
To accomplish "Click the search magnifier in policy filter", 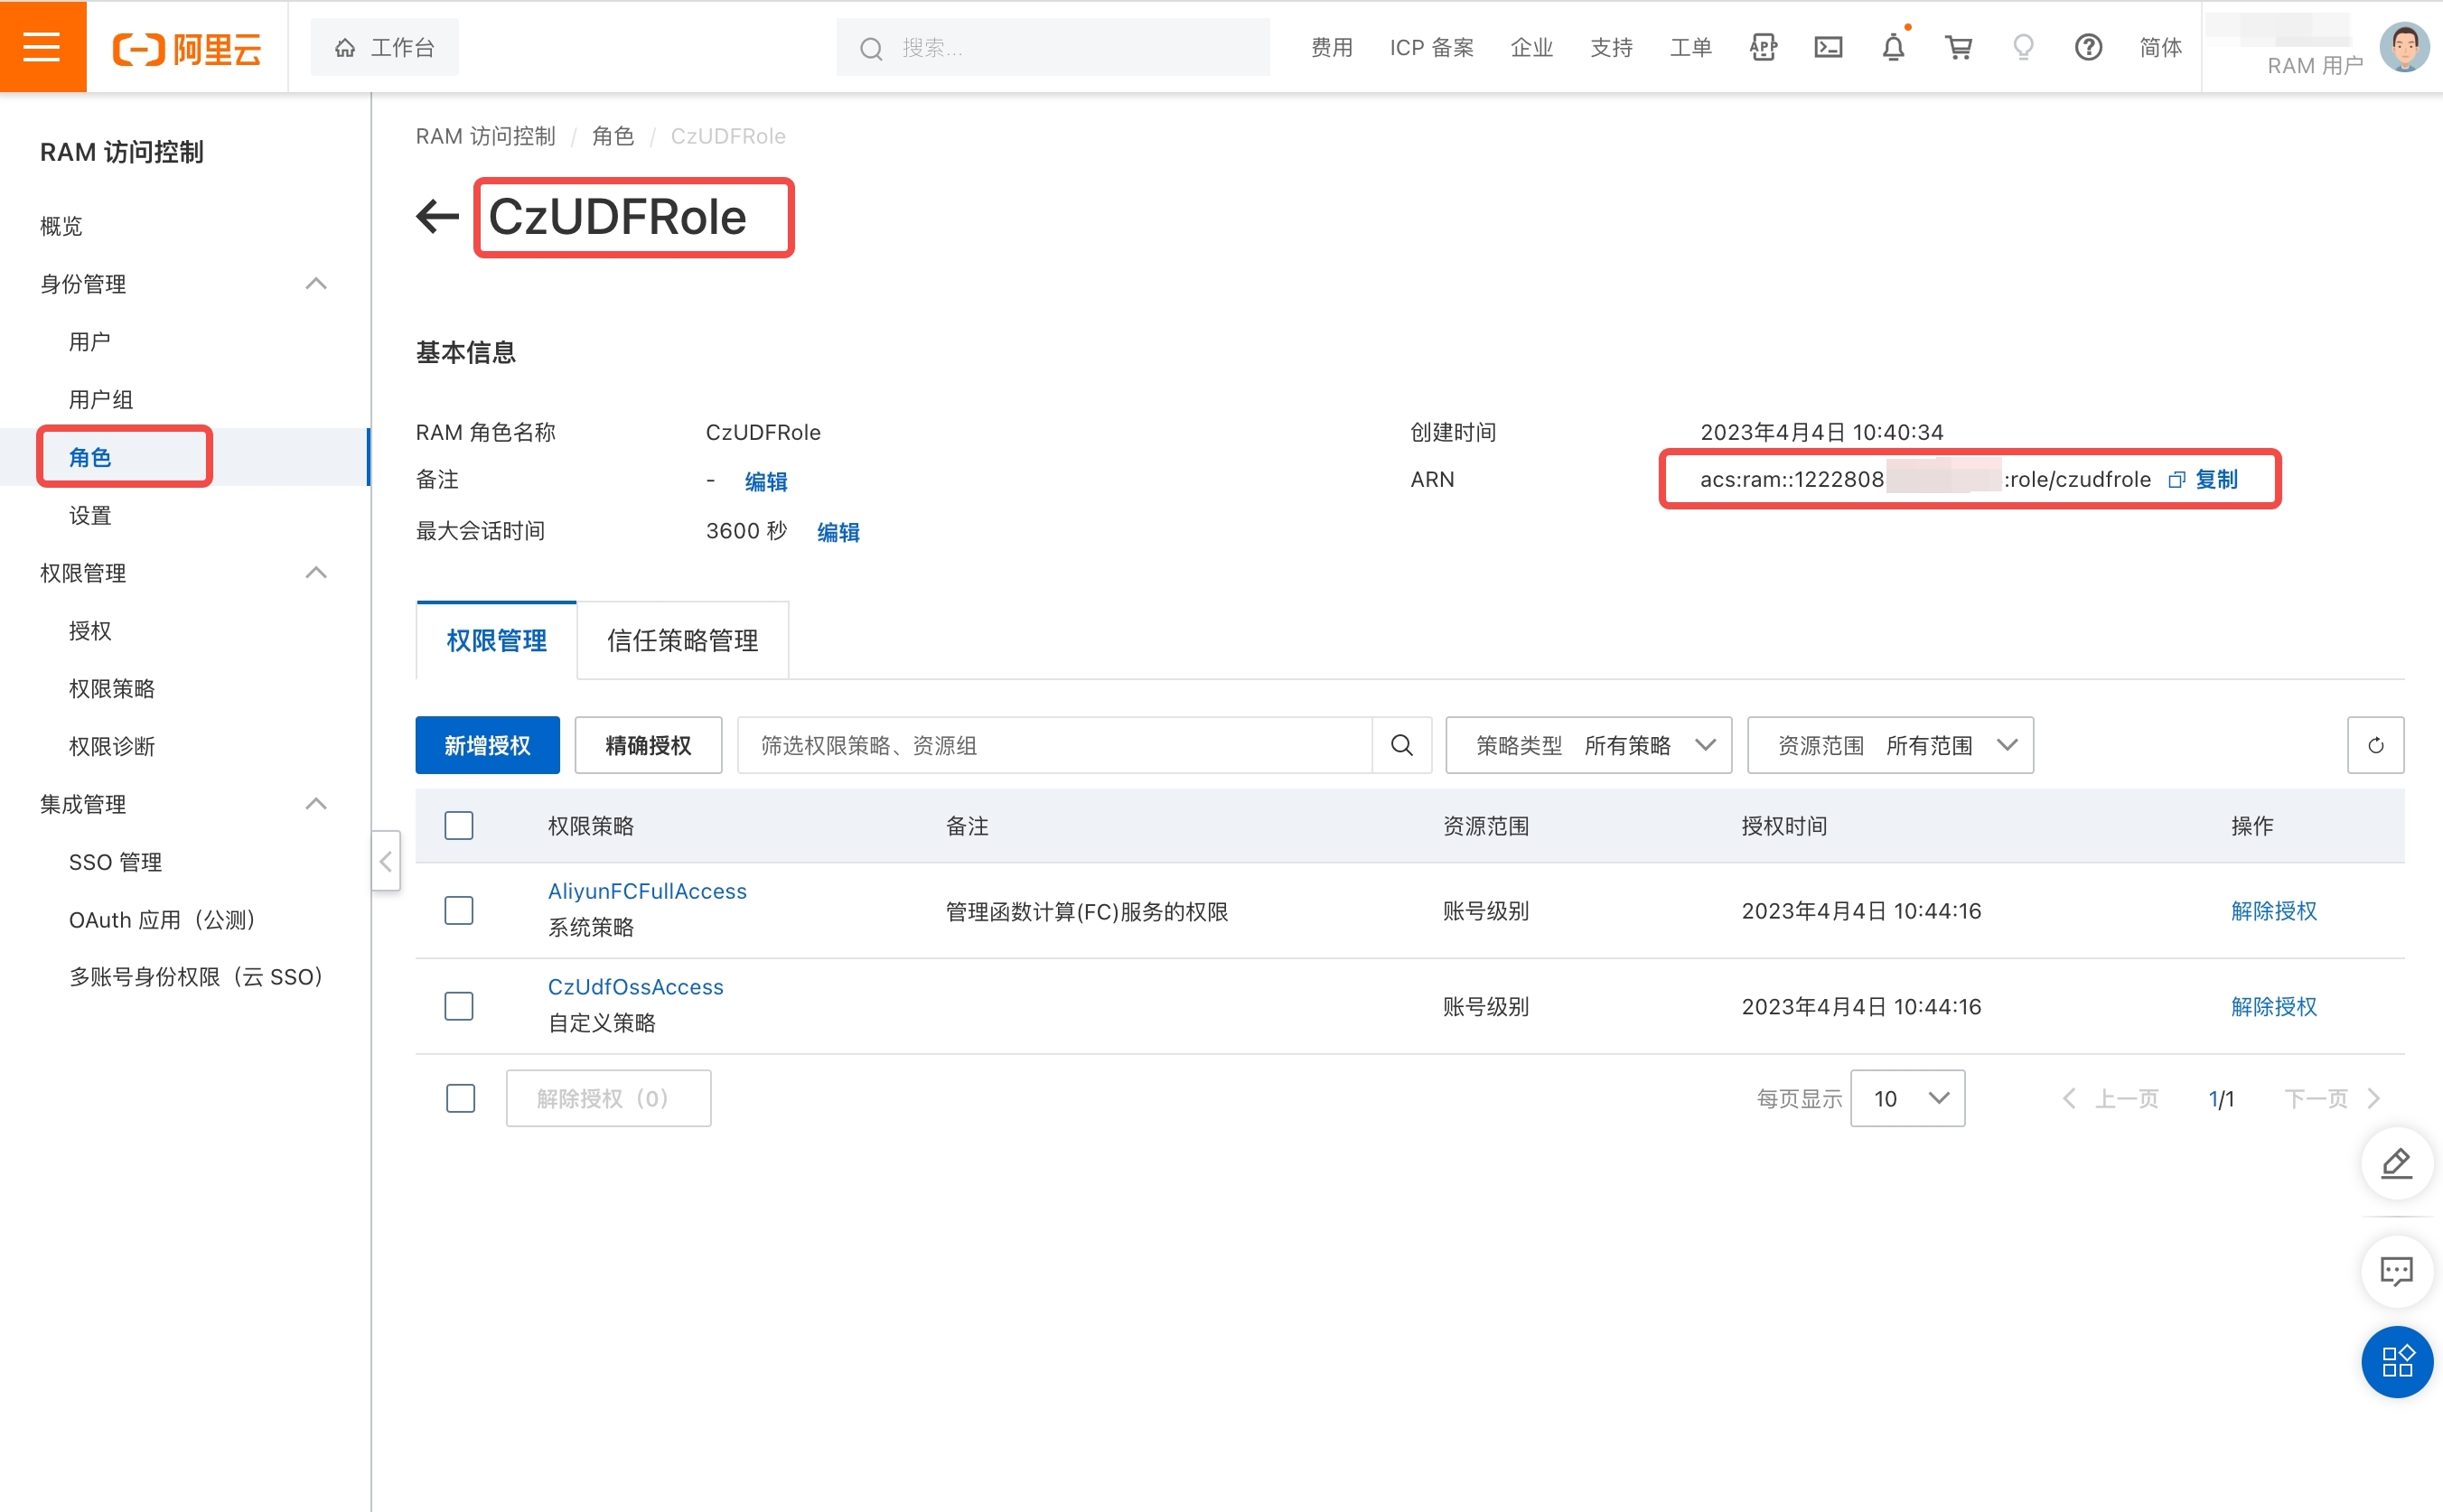I will [1401, 745].
